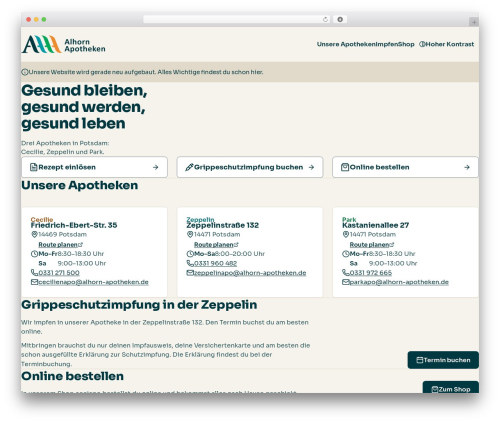Toggle Hoher Kontrast mode
Screen dimensions: 500x423
tap(446, 44)
